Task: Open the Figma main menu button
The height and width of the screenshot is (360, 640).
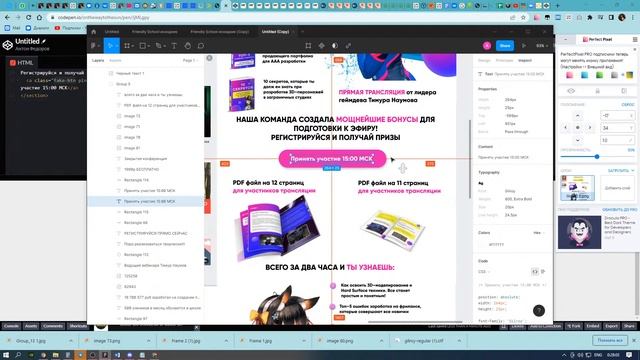Action: tap(94, 46)
